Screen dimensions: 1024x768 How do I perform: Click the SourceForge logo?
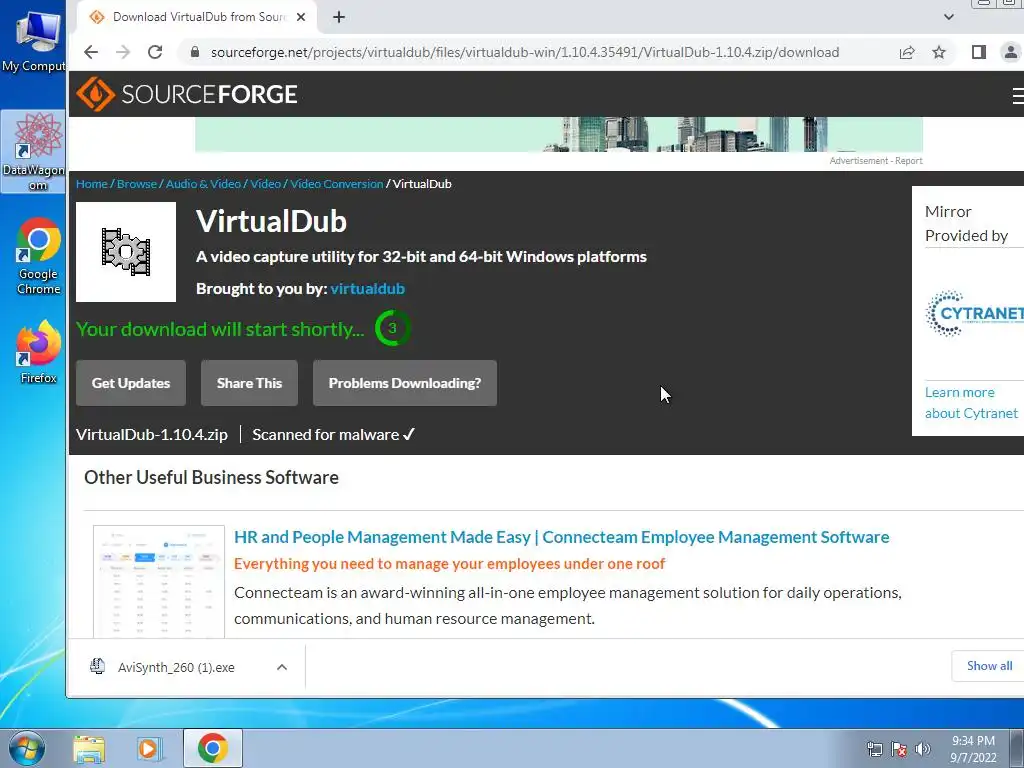click(x=187, y=94)
